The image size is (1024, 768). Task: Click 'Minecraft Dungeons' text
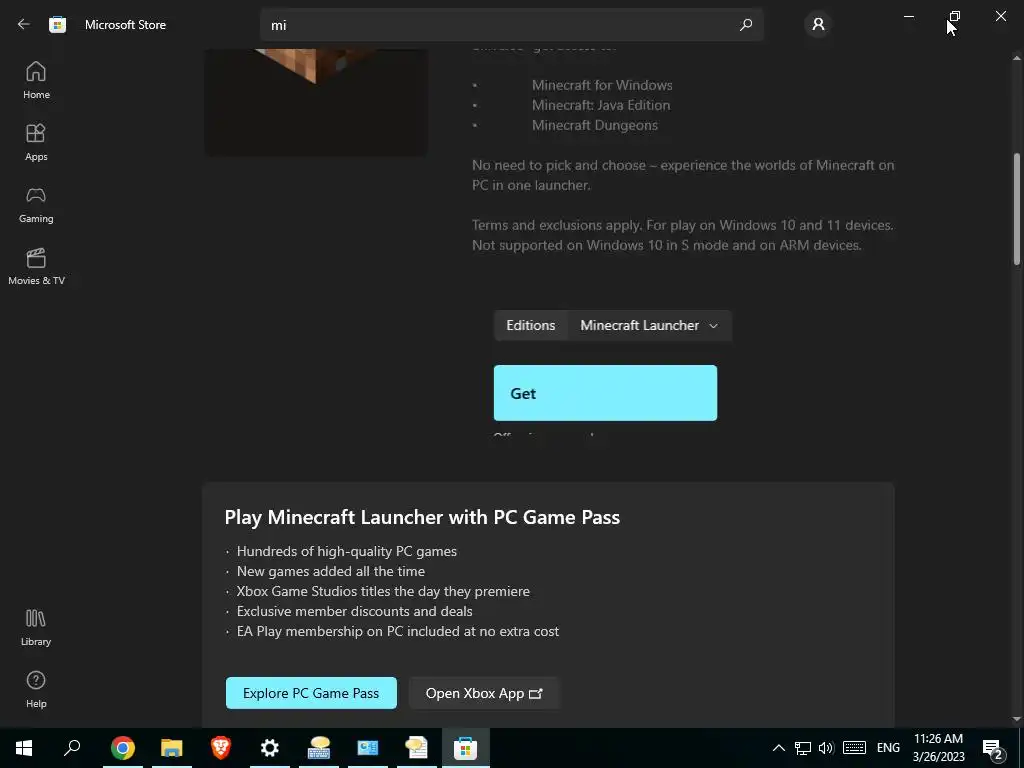(x=595, y=125)
